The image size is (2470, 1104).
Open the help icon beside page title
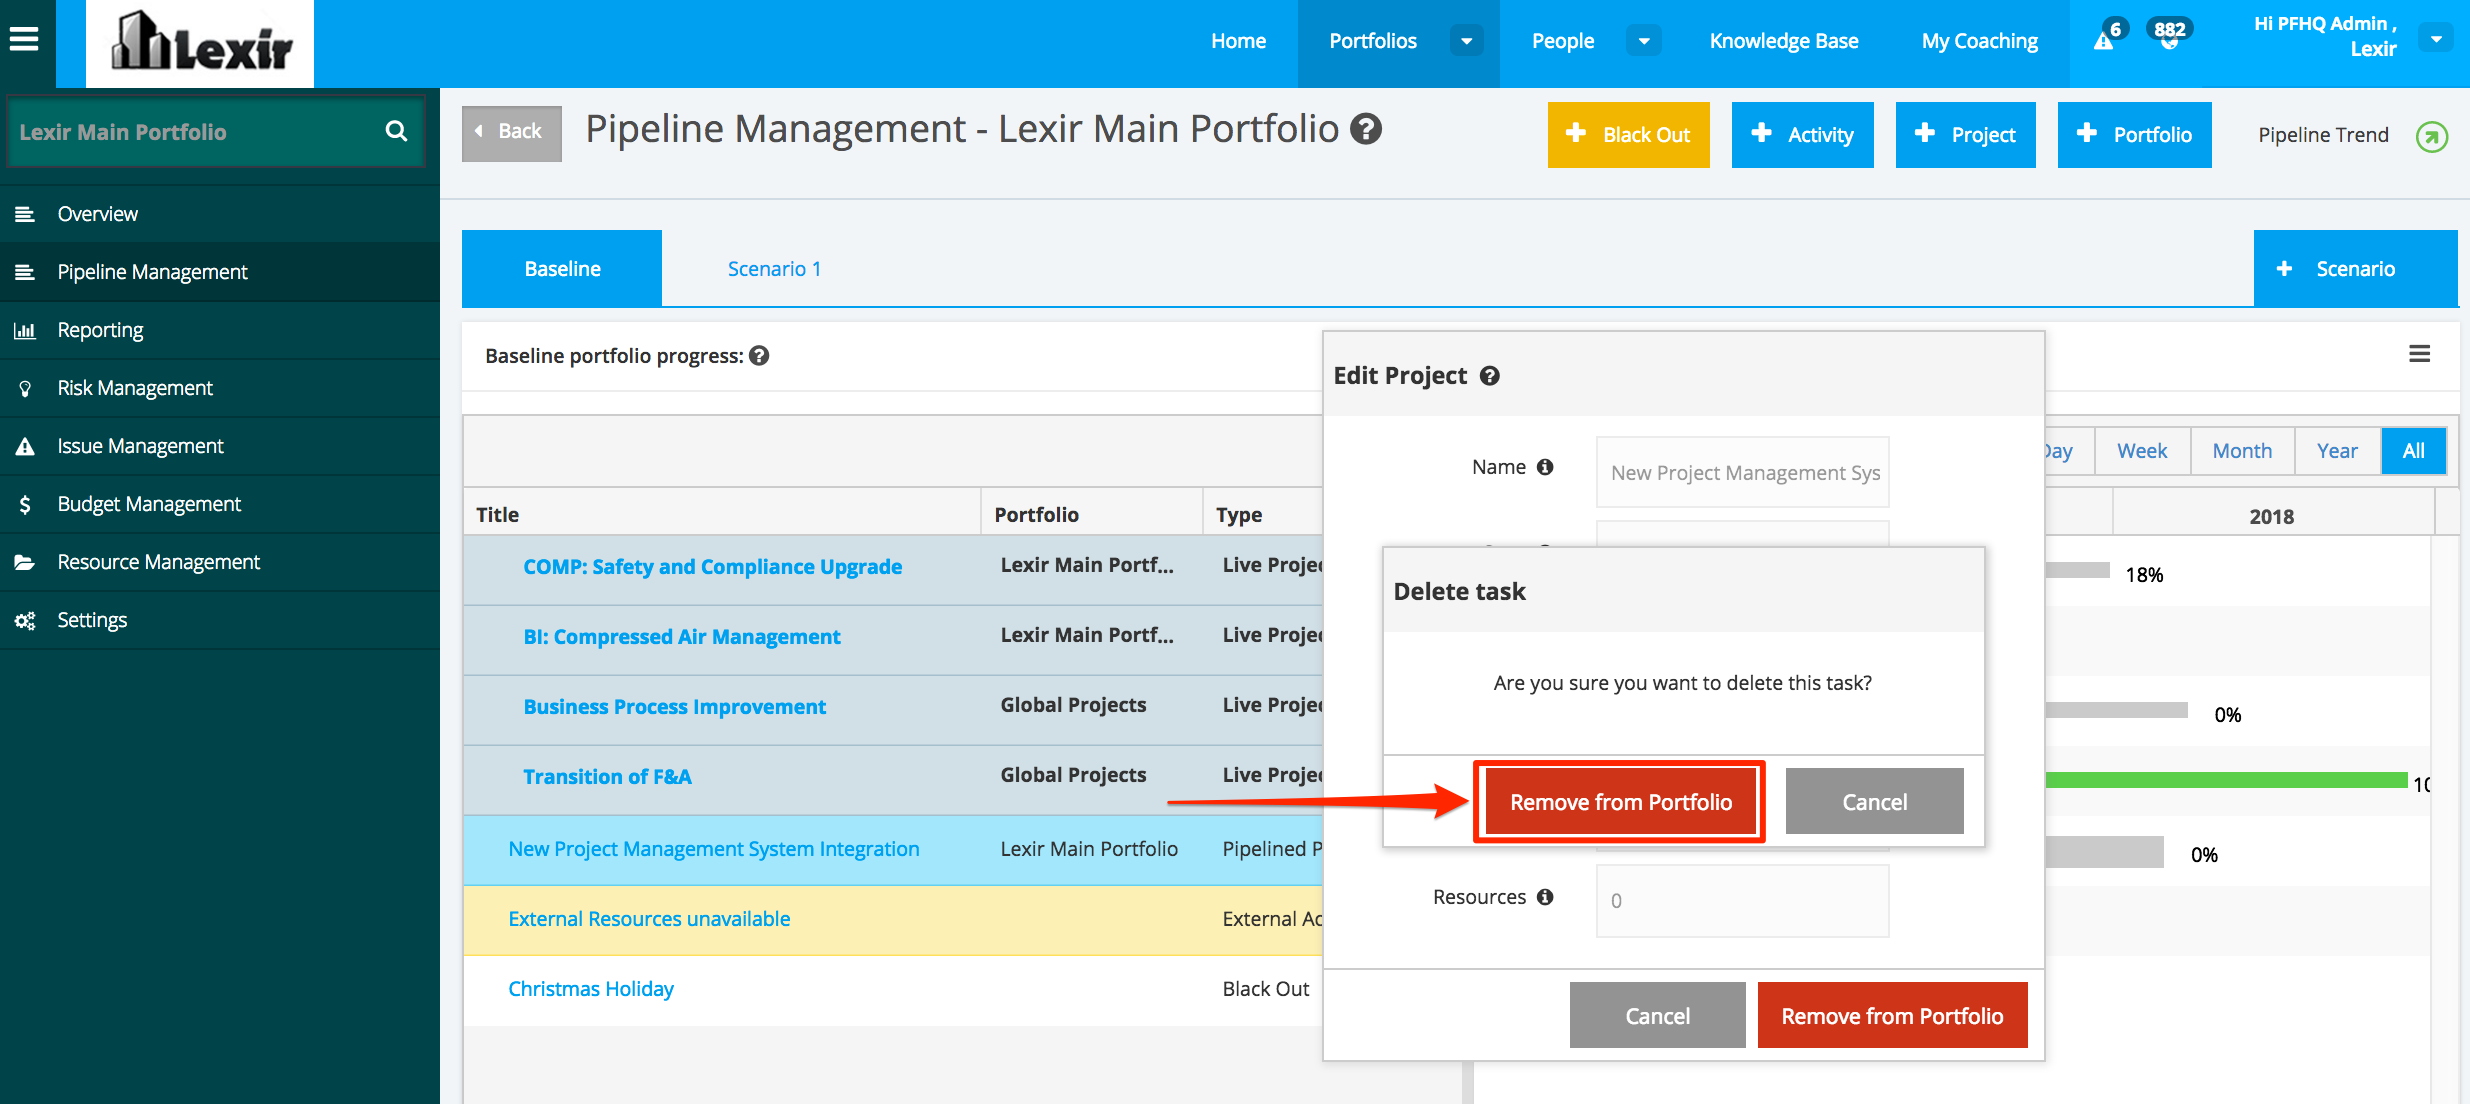(1366, 129)
